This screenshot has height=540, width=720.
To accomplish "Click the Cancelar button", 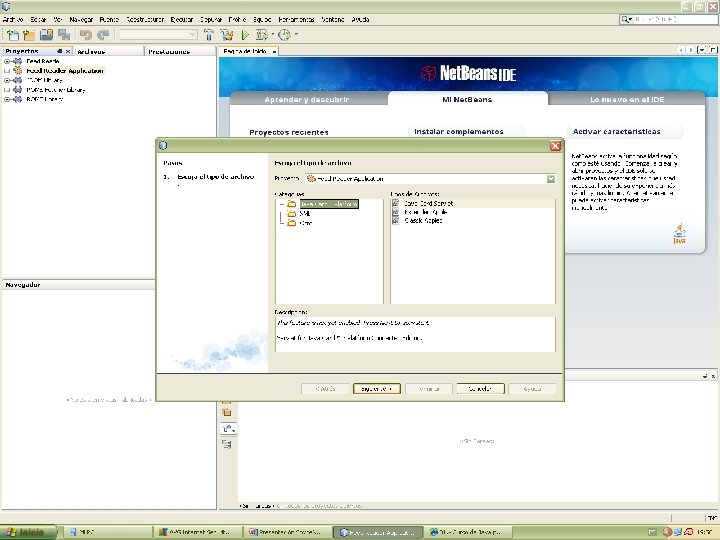I will pyautogui.click(x=480, y=388).
